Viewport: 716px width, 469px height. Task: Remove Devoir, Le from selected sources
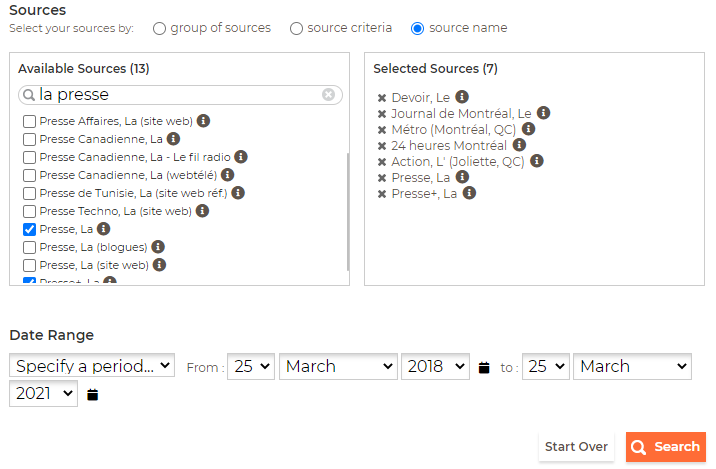(x=382, y=98)
